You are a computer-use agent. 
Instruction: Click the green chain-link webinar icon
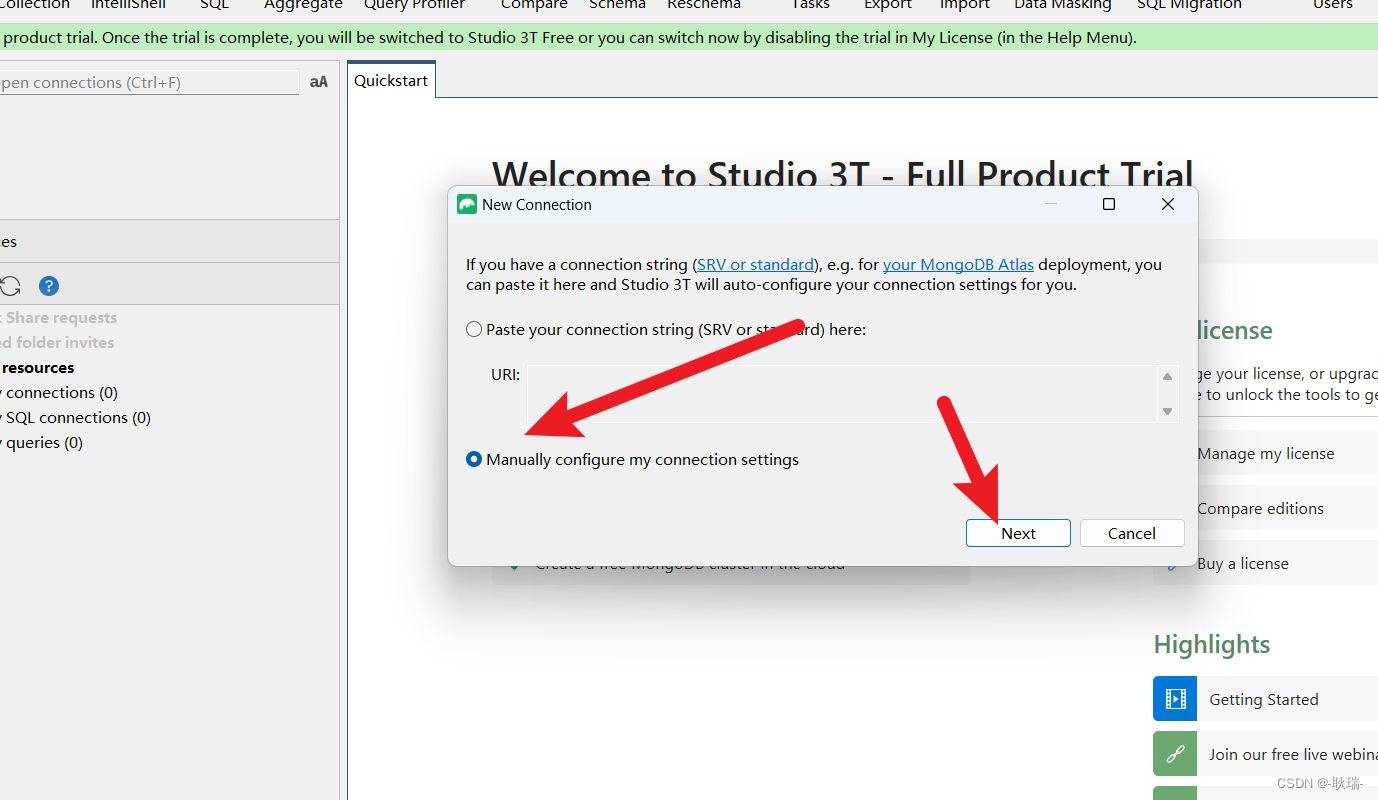(1175, 754)
